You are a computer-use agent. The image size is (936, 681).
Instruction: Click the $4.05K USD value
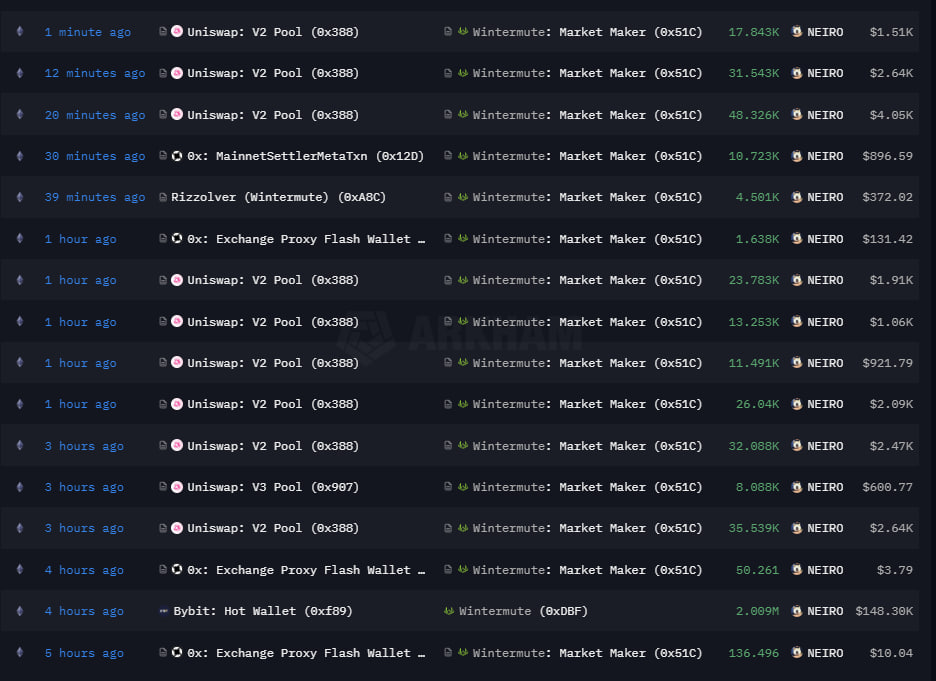[x=890, y=115]
